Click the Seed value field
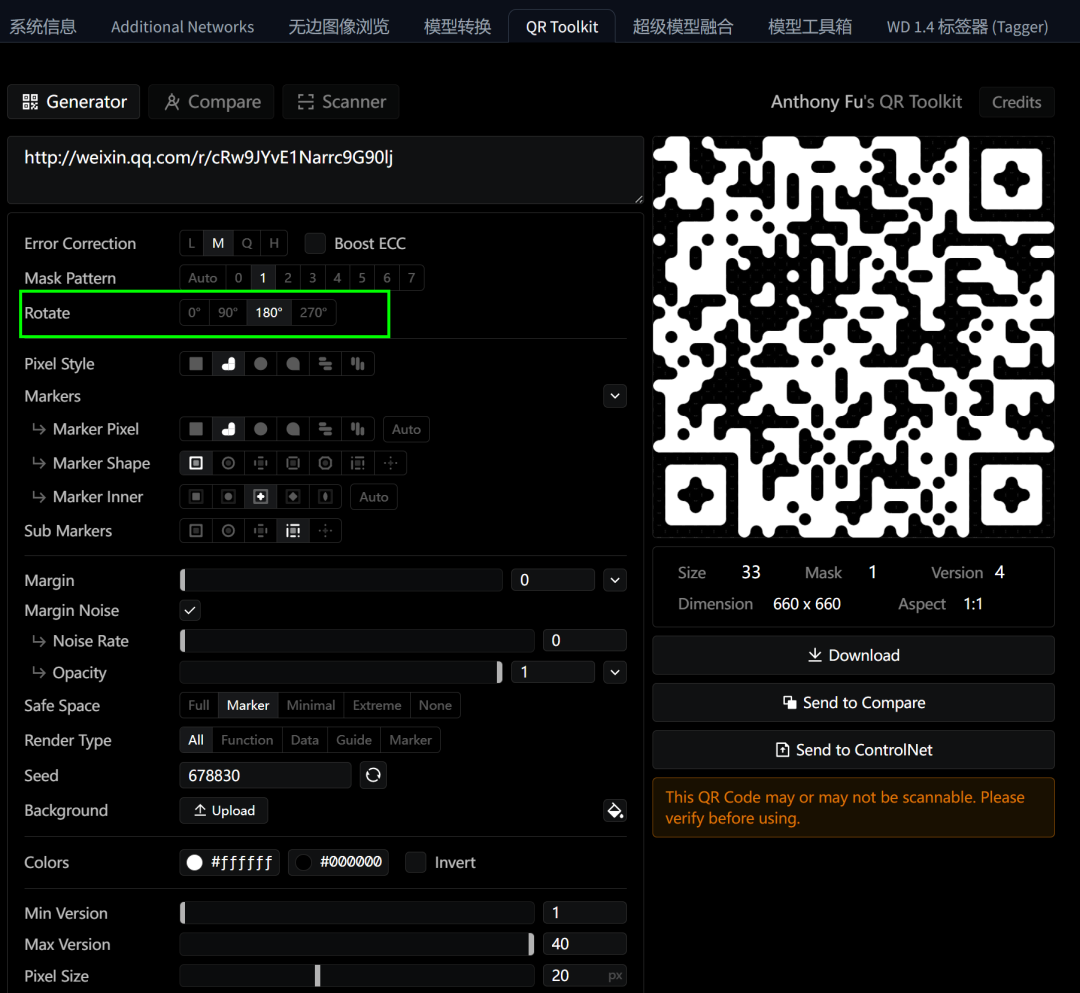The image size is (1080, 993). click(x=265, y=775)
